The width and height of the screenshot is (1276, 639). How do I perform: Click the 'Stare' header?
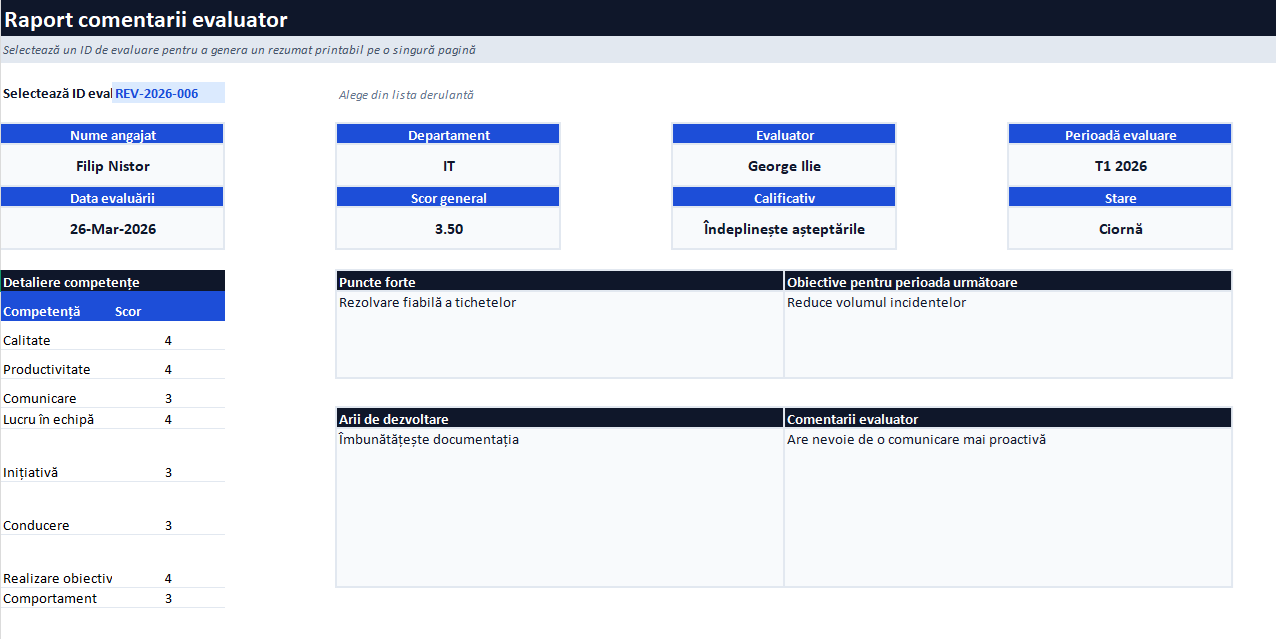(1121, 198)
